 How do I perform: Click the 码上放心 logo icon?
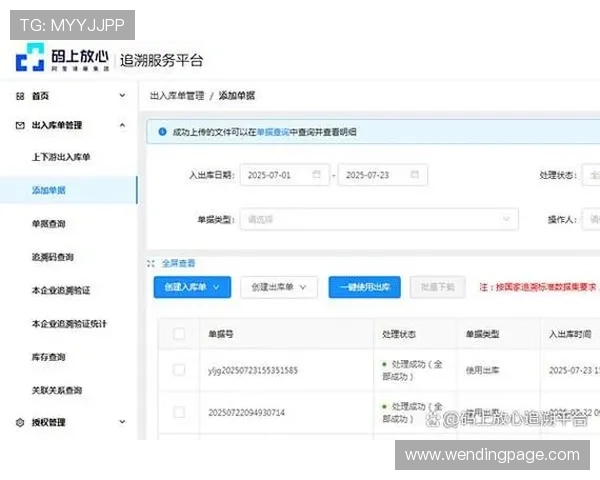30,57
